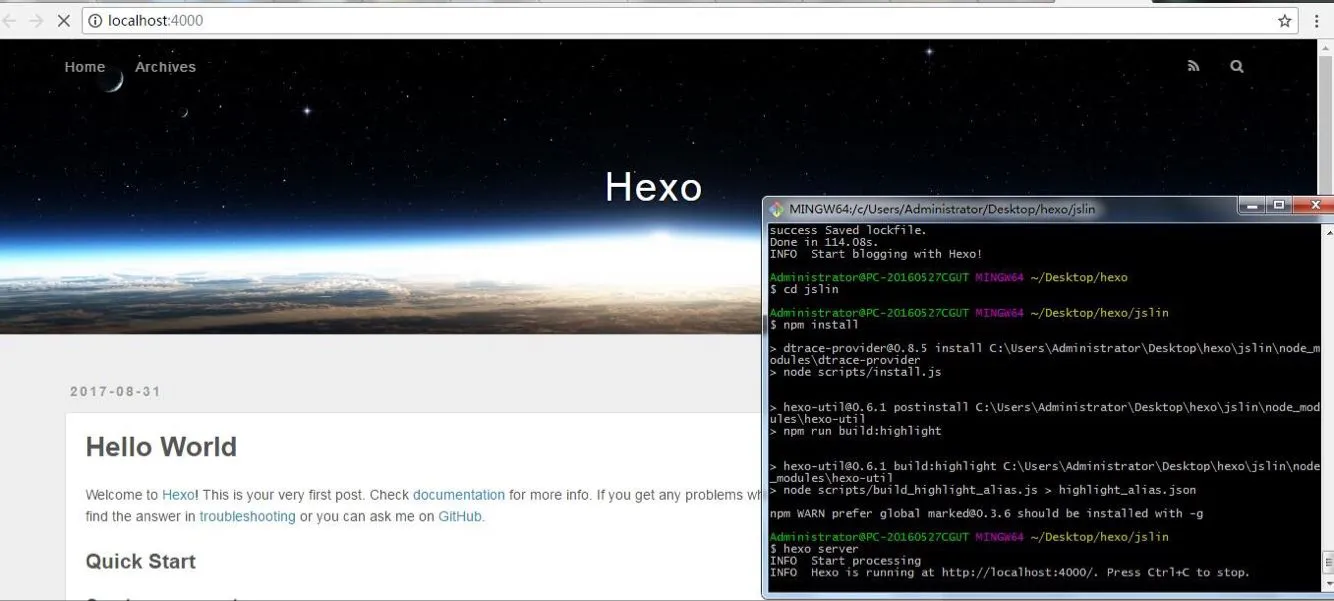This screenshot has width=1334, height=601.
Task: Click the browser forward arrow
Action: pyautogui.click(x=37, y=21)
